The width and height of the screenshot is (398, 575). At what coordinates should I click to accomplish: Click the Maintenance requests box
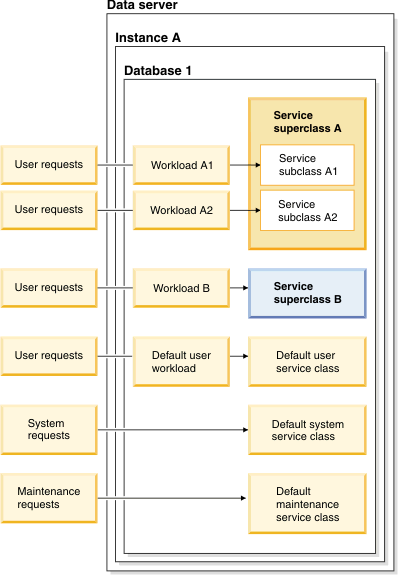point(49,498)
